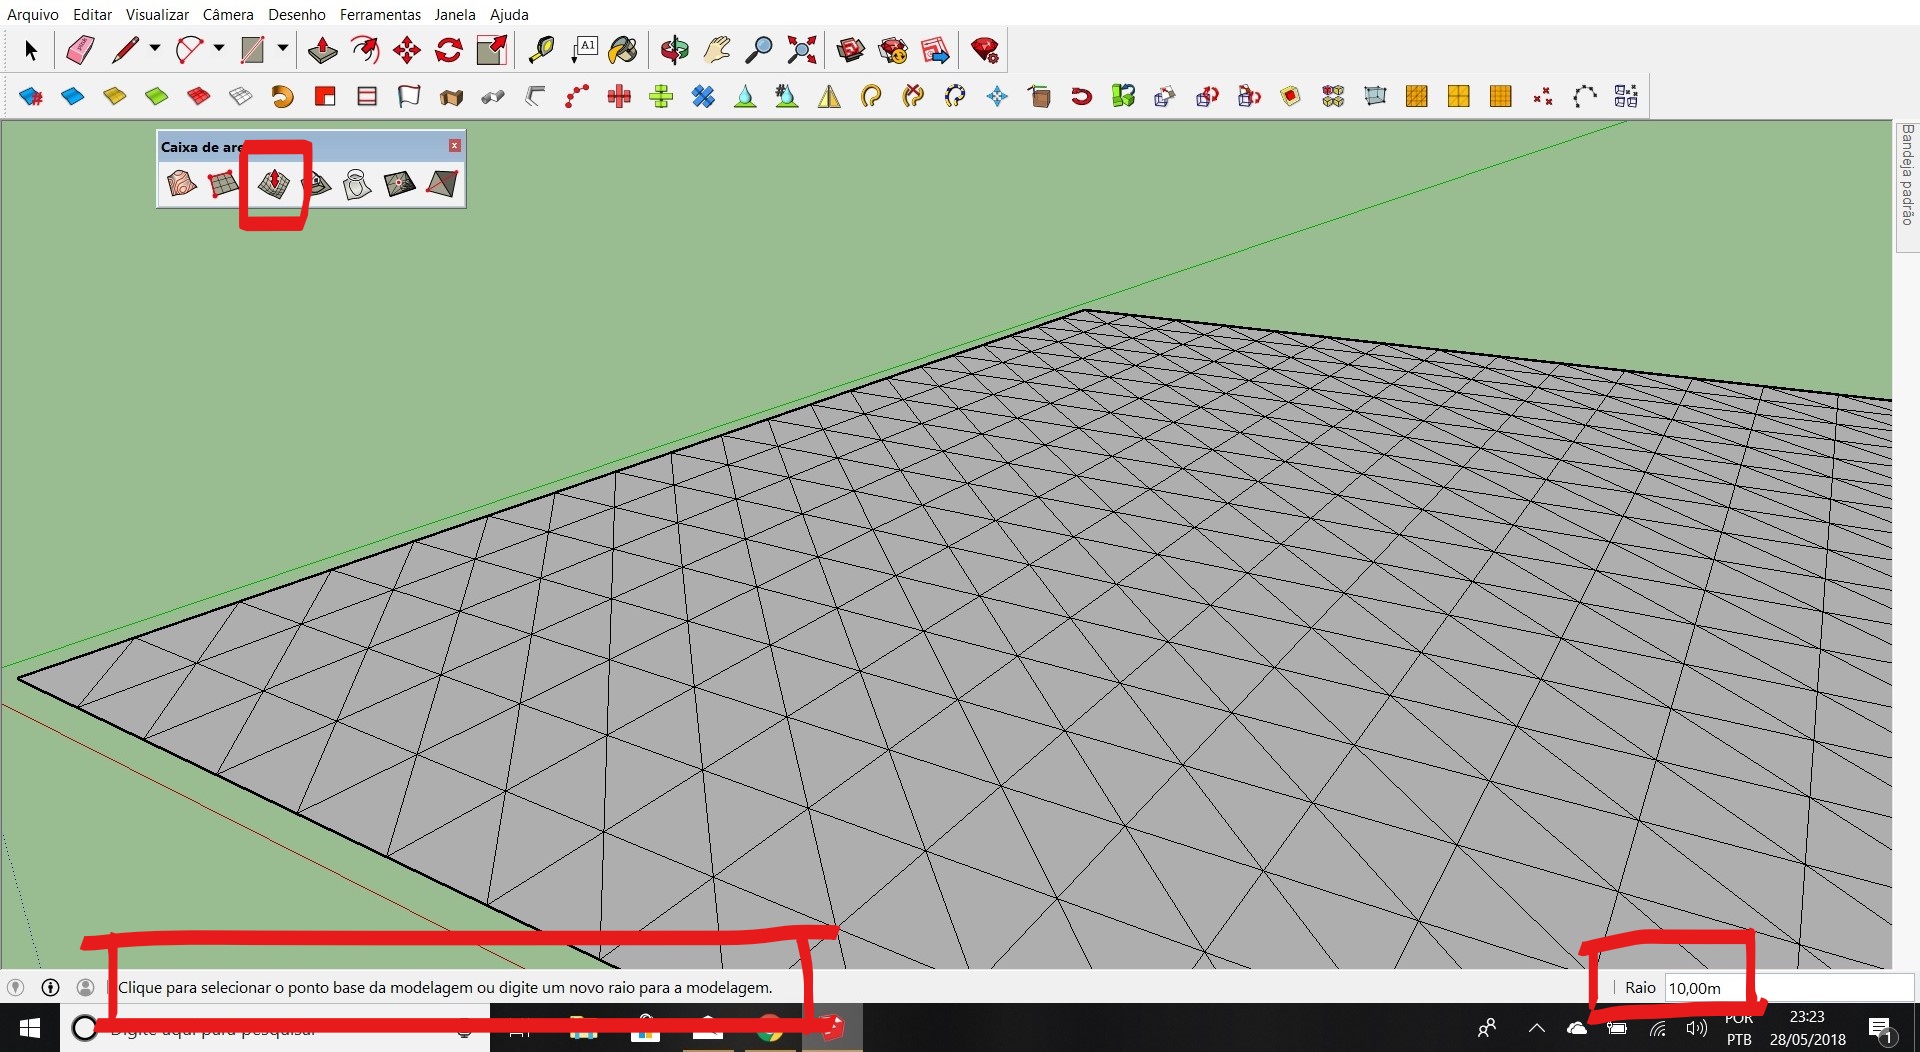Image resolution: width=1920 pixels, height=1052 pixels.
Task: Activate the Orbit tool
Action: tap(675, 50)
